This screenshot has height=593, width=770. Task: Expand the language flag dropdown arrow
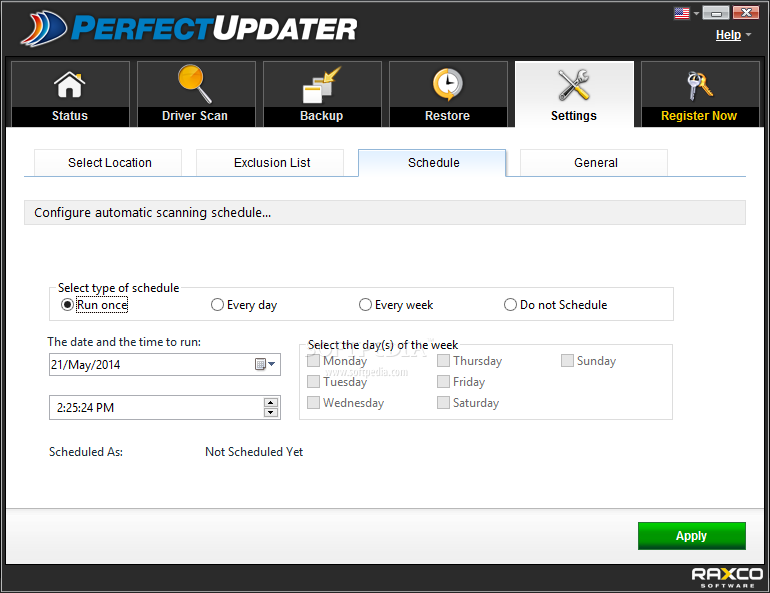696,14
